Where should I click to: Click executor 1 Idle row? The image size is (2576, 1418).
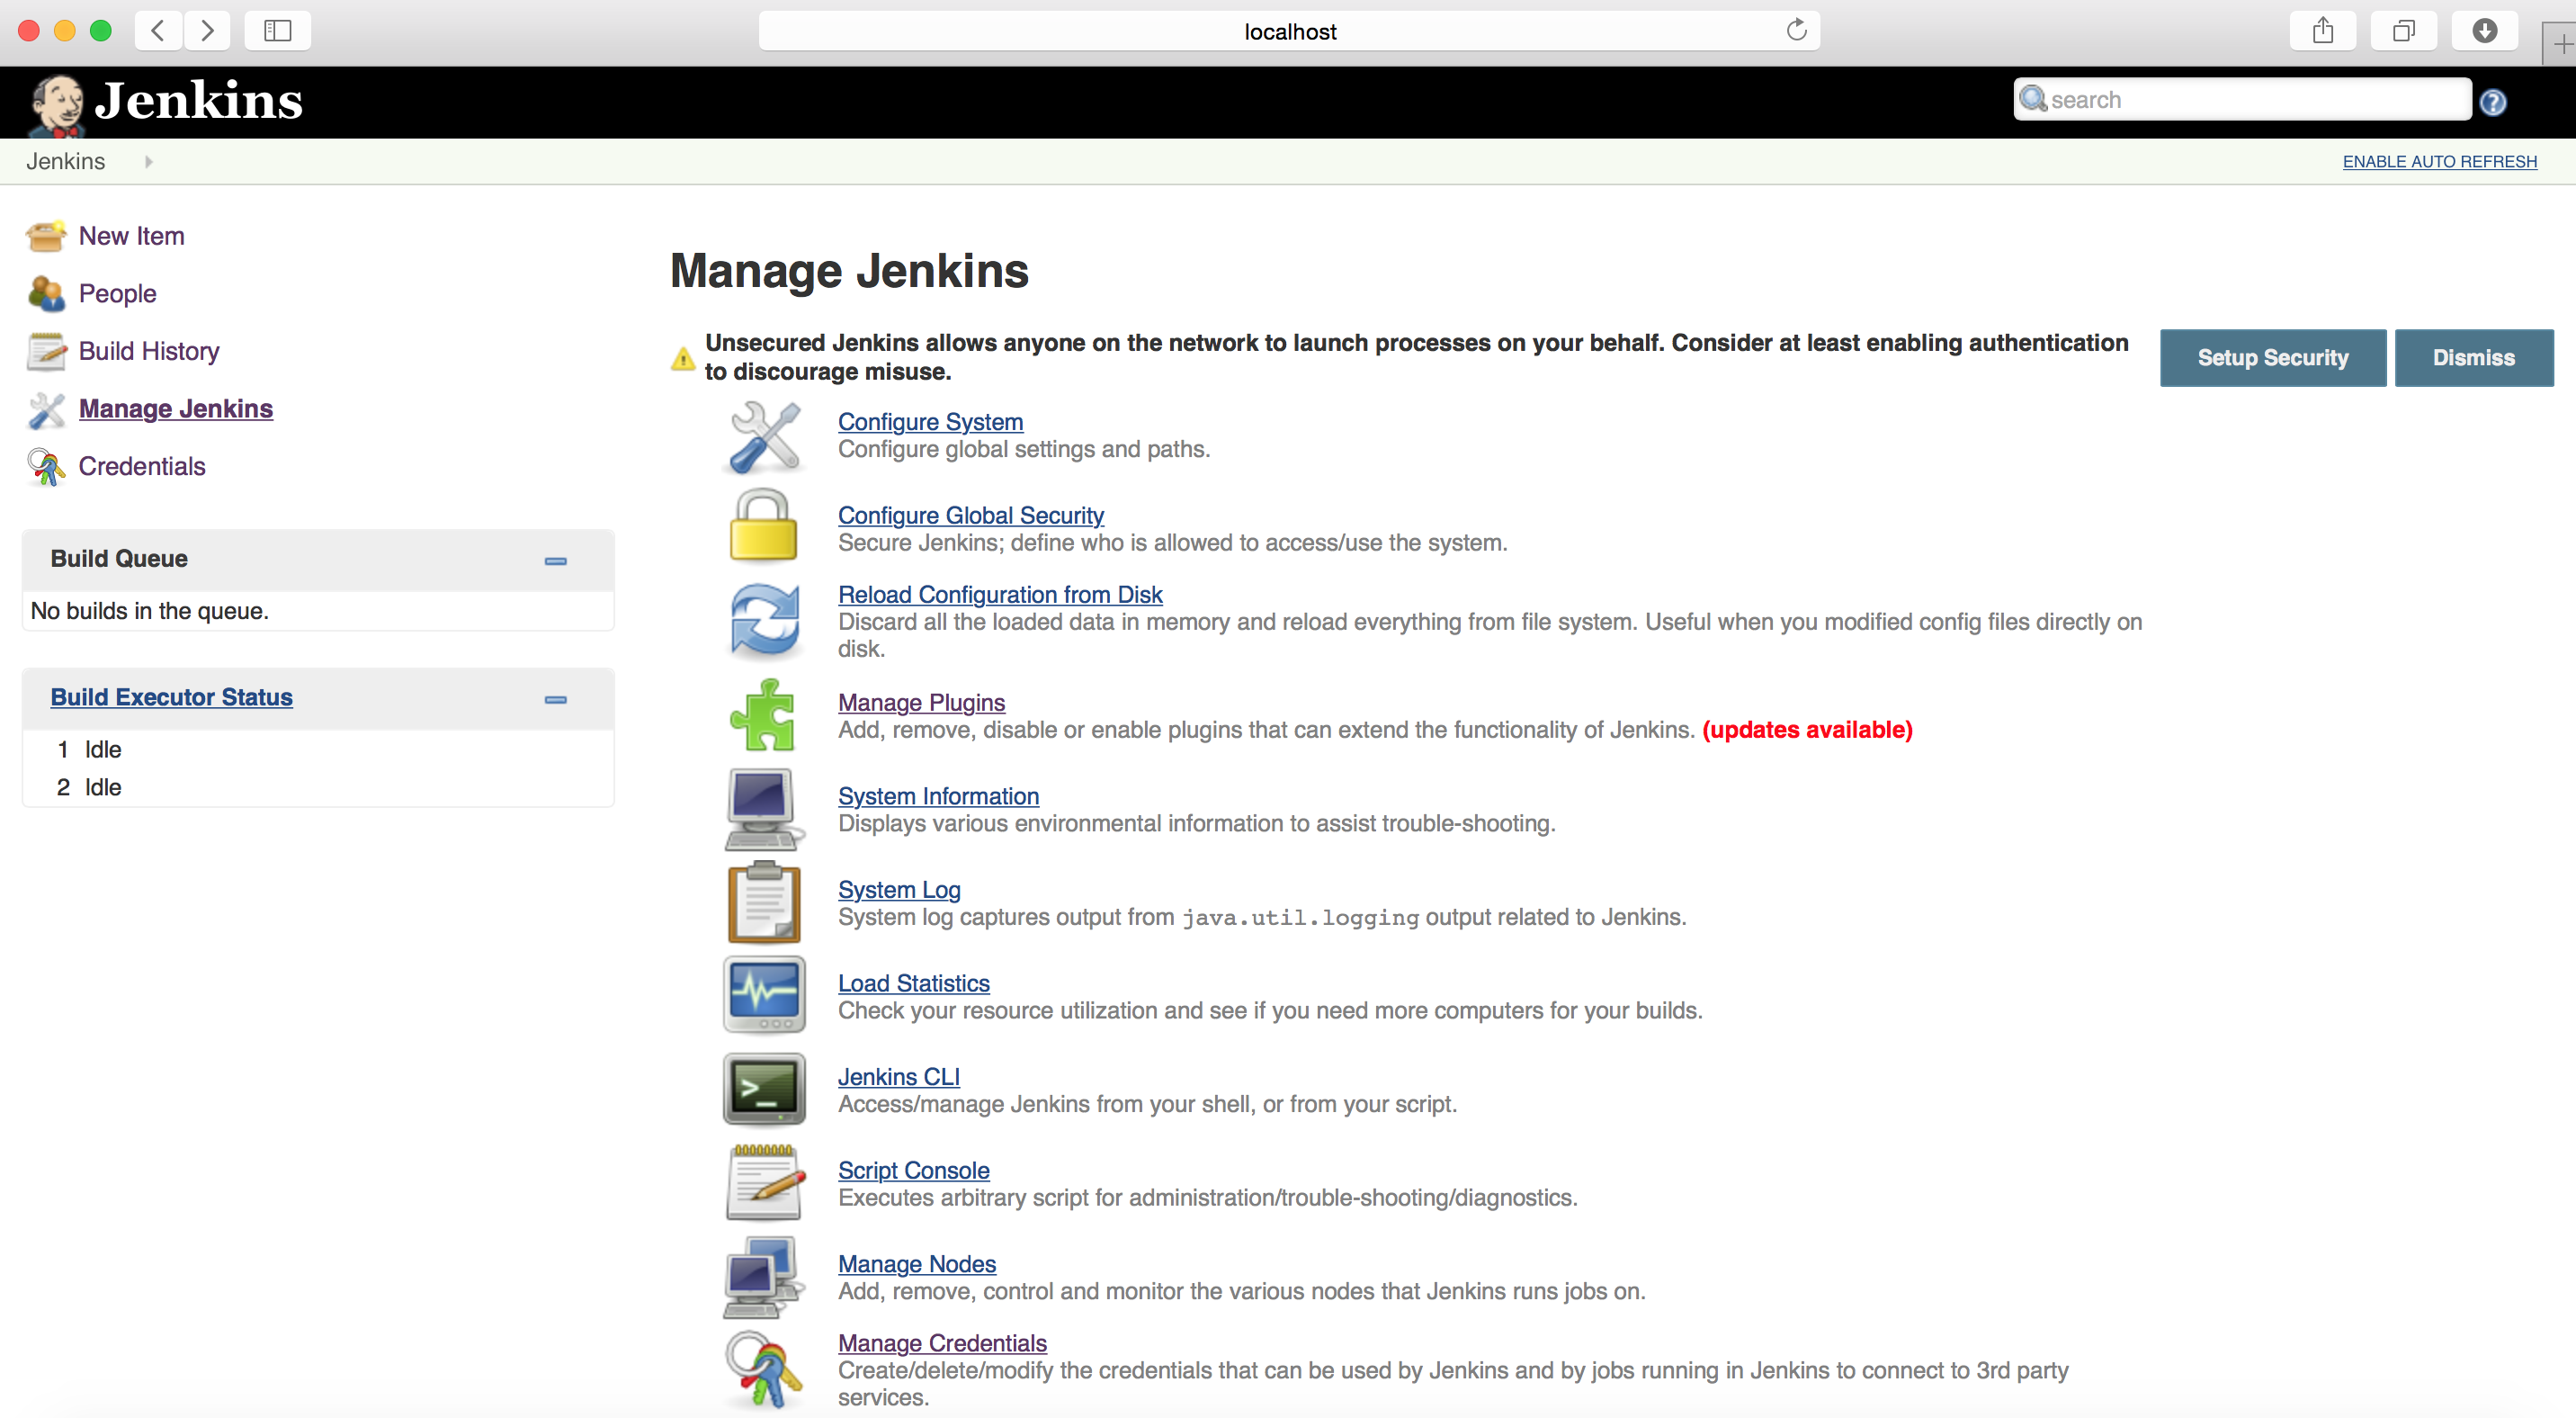(x=317, y=750)
